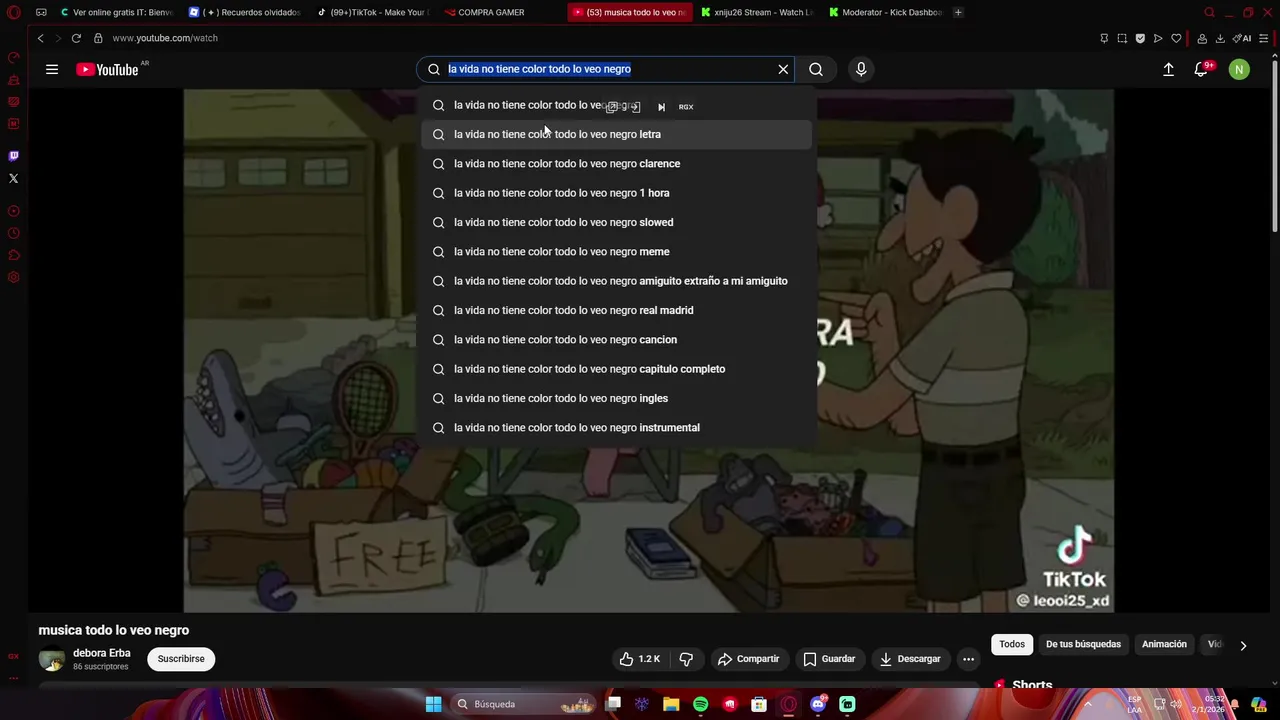This screenshot has width=1280, height=720.
Task: Take a snapshot with the capture icon
Action: (x=1122, y=38)
